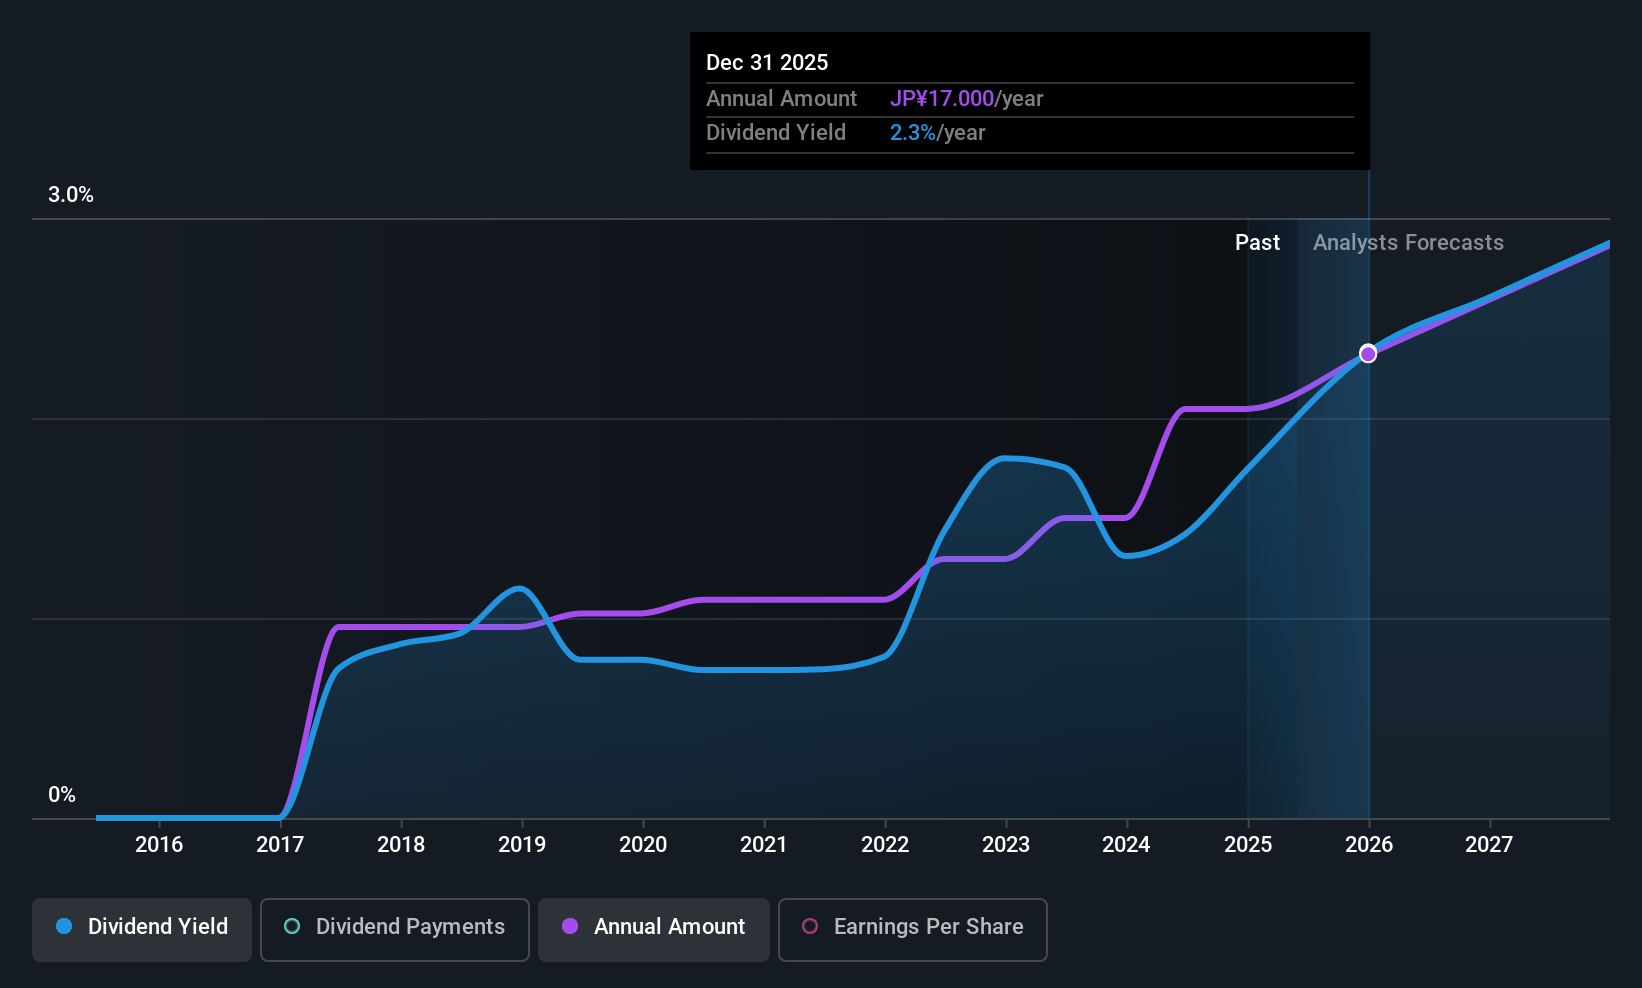The image size is (1642, 988).
Task: Click the JP¥17.000 annual amount in tooltip
Action: point(942,99)
